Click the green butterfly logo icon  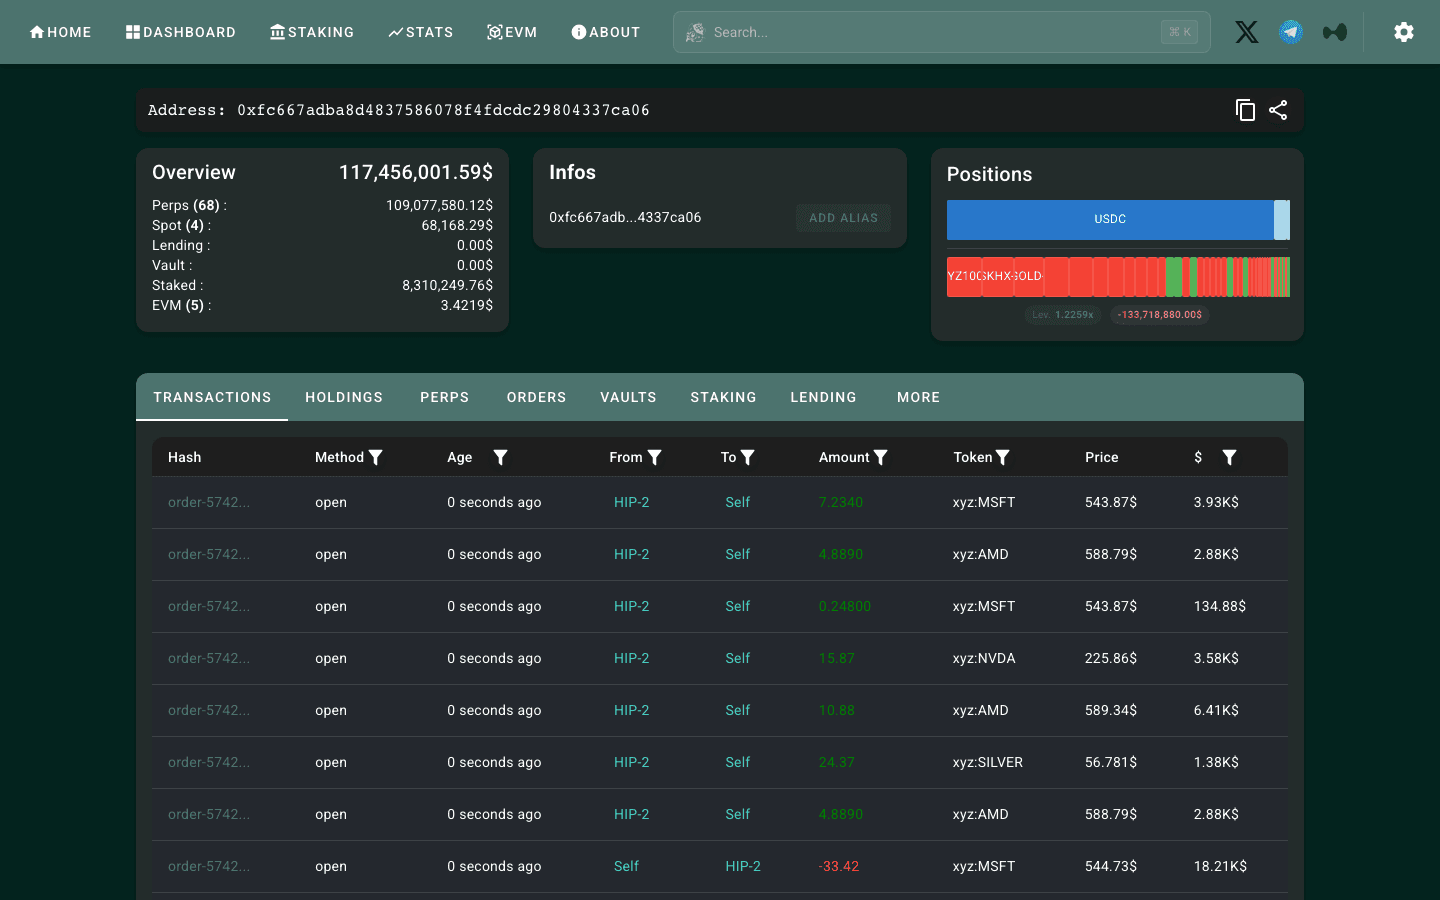point(1334,32)
